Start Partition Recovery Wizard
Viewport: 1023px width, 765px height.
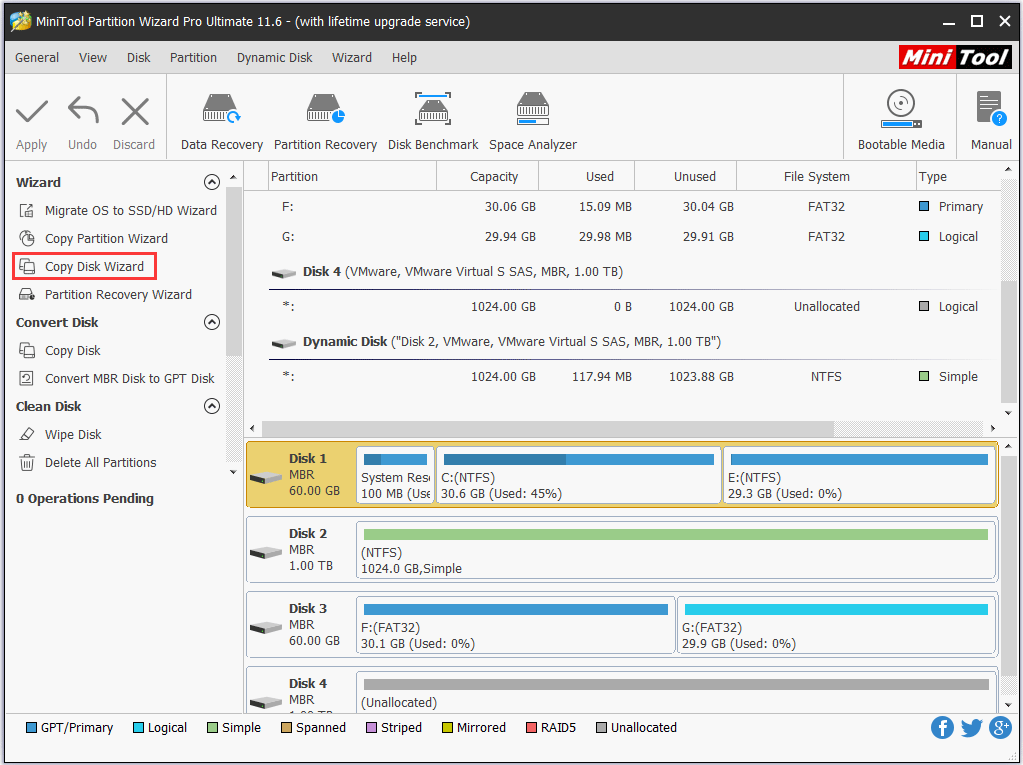[105, 295]
